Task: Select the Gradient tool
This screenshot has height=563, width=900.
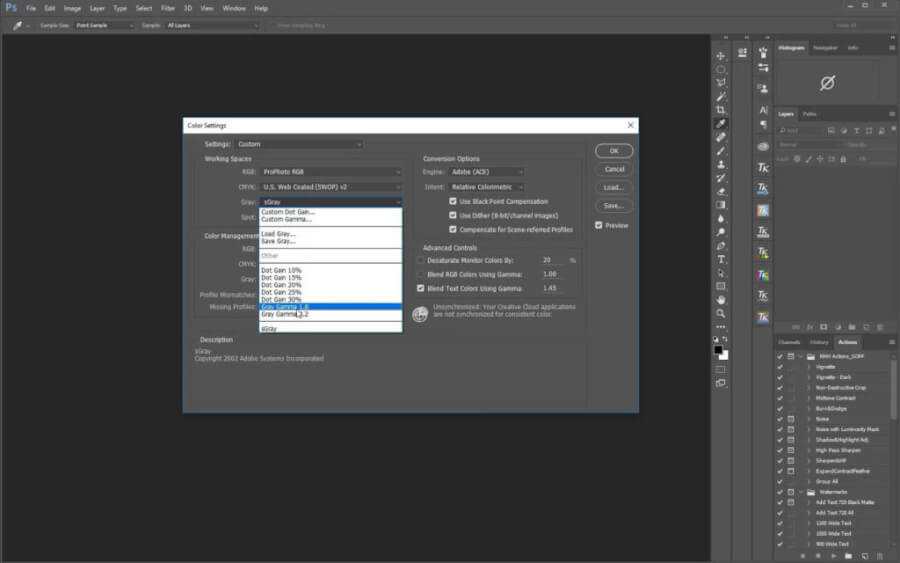Action: (720, 205)
